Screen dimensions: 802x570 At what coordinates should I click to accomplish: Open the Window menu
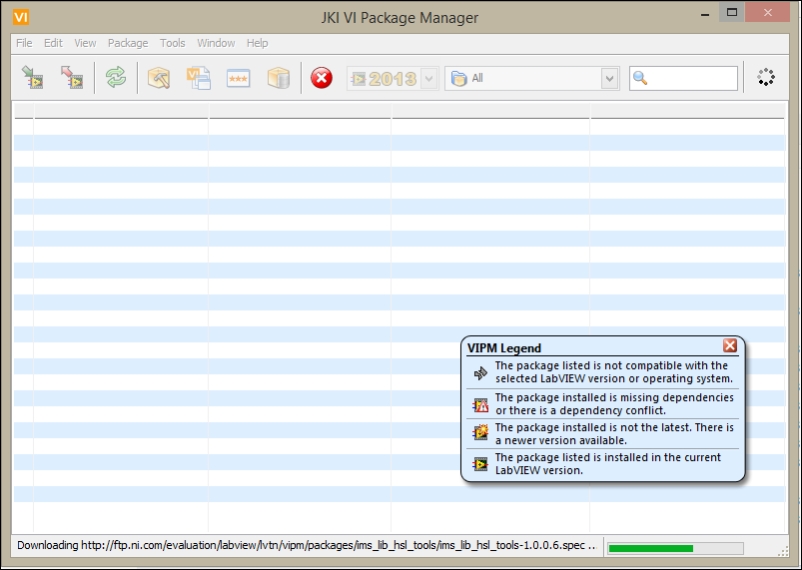point(216,43)
